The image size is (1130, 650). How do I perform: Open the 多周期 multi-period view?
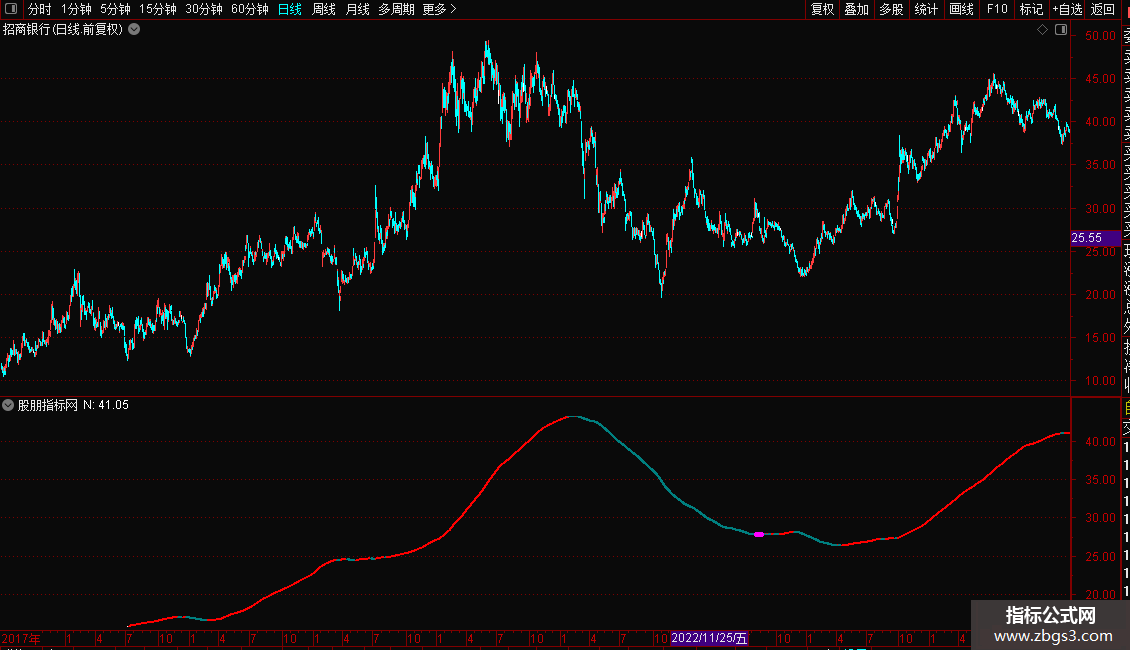(x=396, y=9)
